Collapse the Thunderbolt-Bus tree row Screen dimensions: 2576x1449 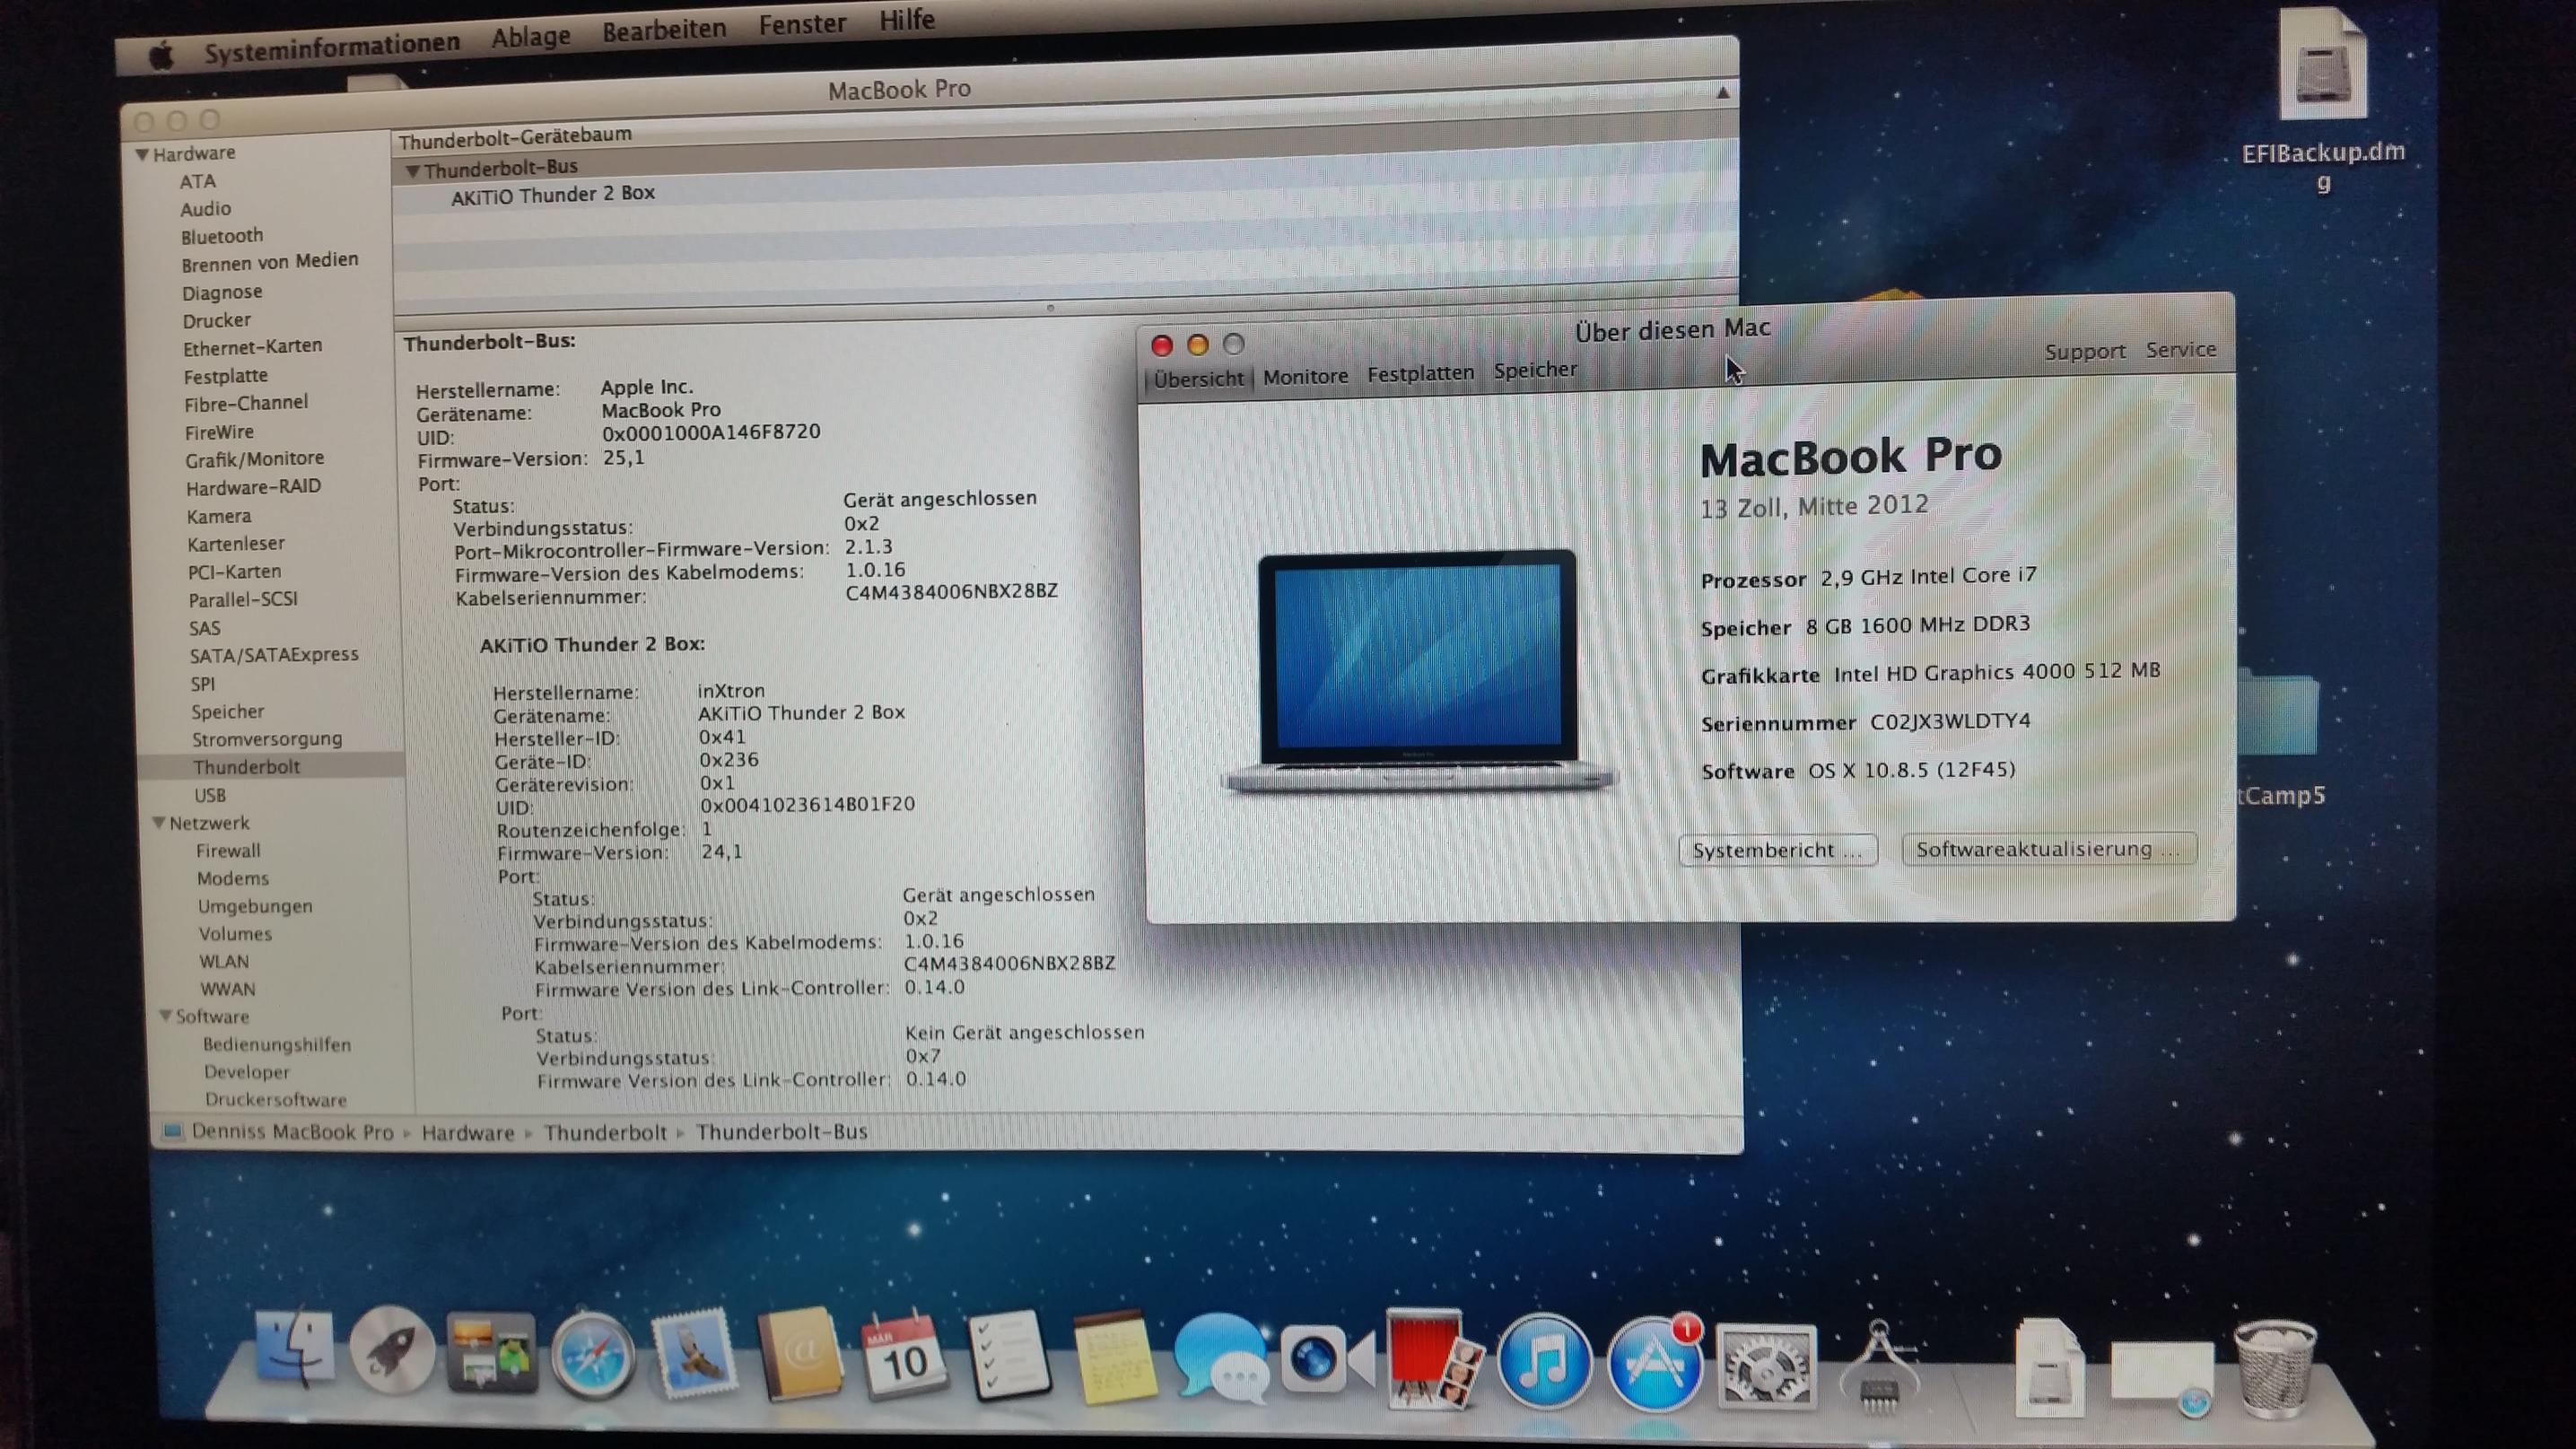pos(412,172)
